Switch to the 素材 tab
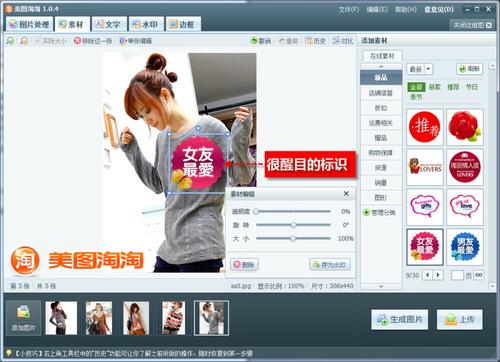 tap(72, 24)
